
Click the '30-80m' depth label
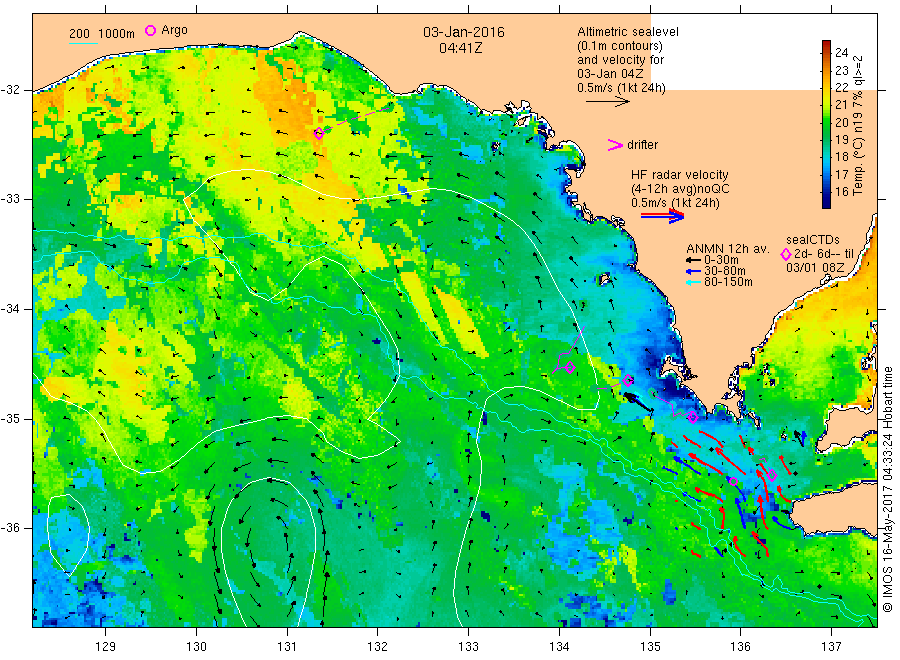click(725, 271)
